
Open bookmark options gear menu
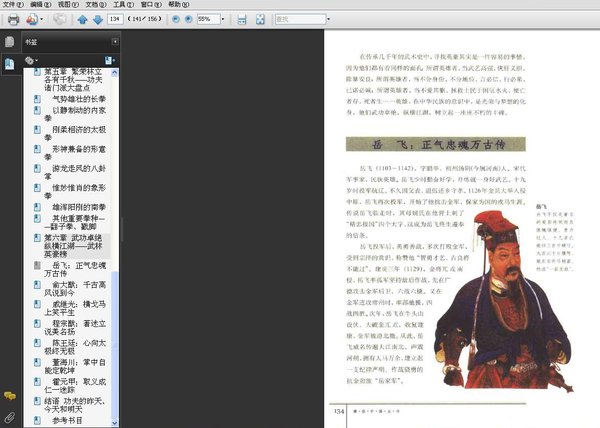[x=31, y=60]
